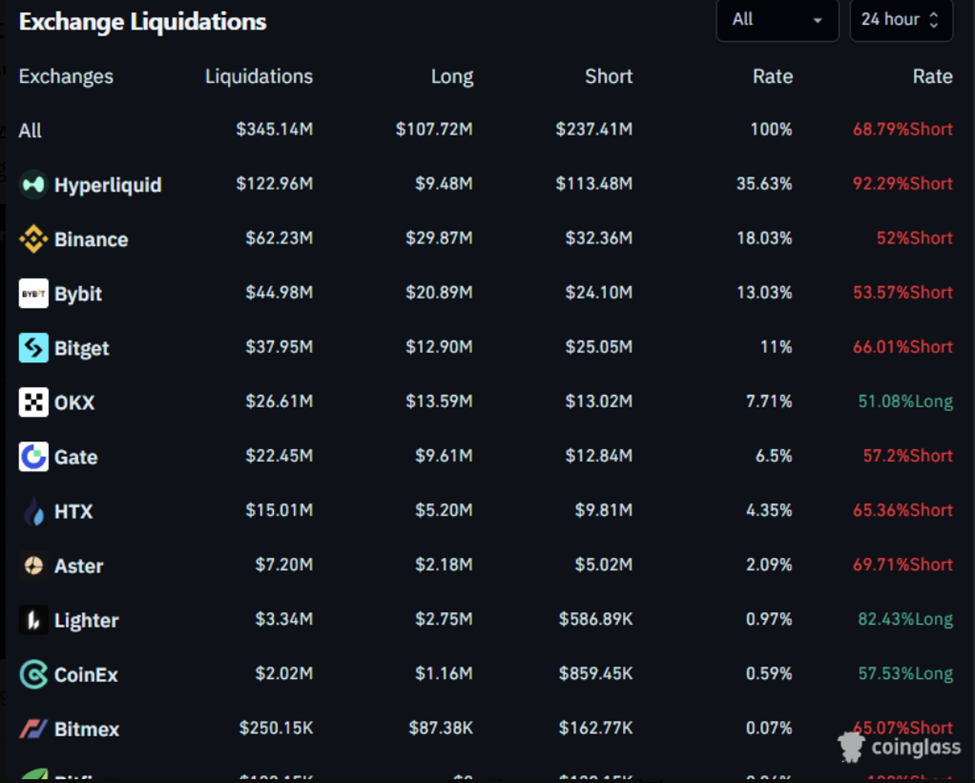
Task: Sort by the Short column header
Action: coord(608,76)
